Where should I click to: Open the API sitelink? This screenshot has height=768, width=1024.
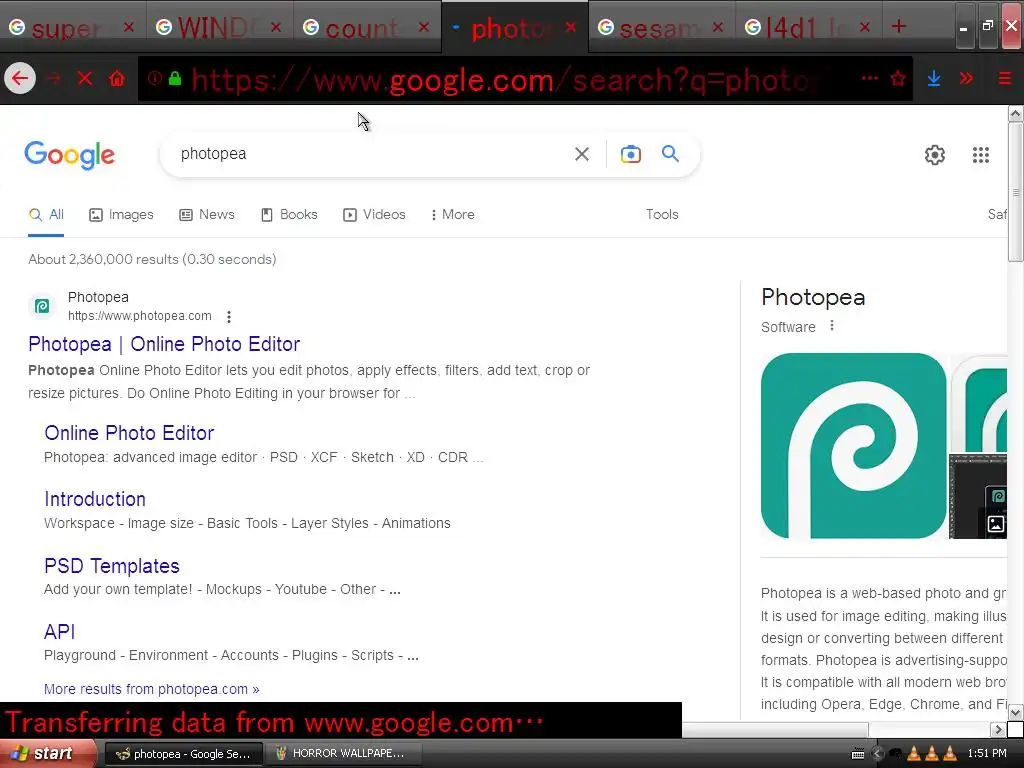point(59,632)
